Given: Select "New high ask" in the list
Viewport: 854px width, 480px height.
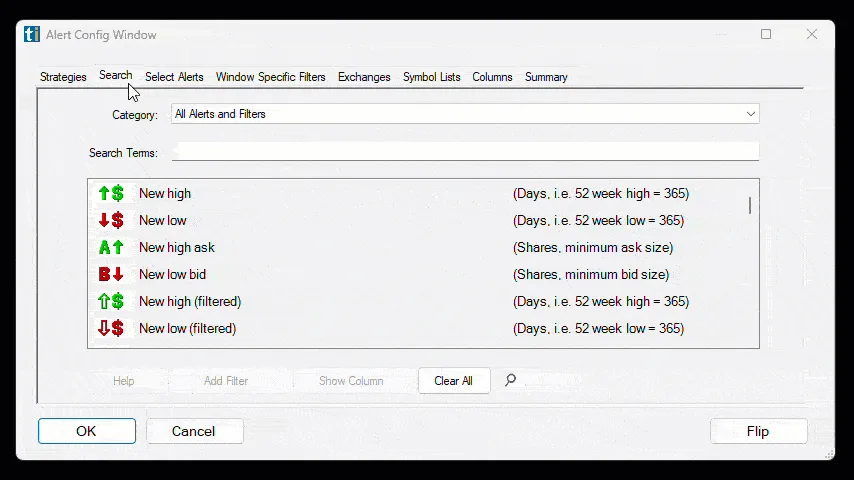Looking at the screenshot, I should pyautogui.click(x=177, y=247).
